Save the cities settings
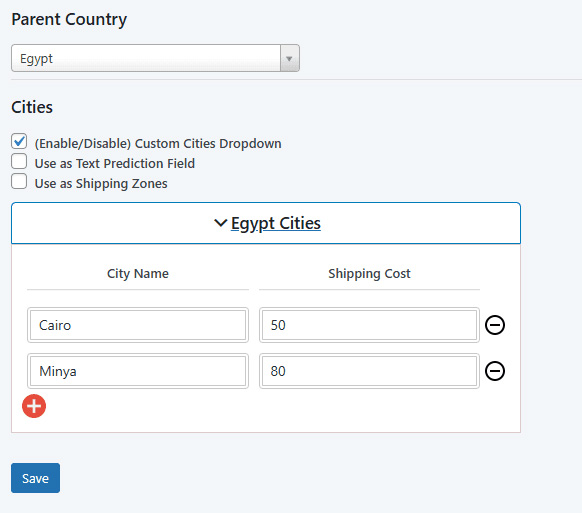Viewport: 582px width, 513px height. coord(35,478)
